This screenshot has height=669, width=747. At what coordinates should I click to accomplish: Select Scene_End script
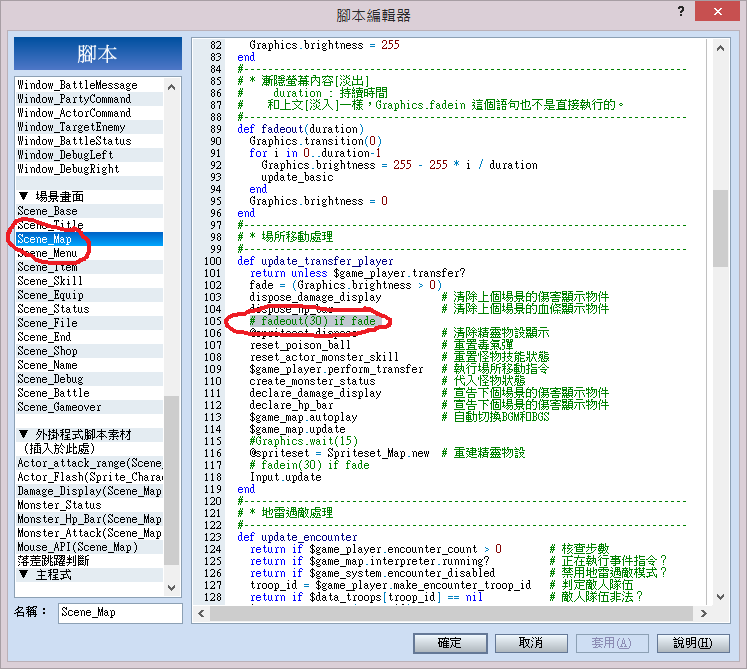[x=90, y=337]
